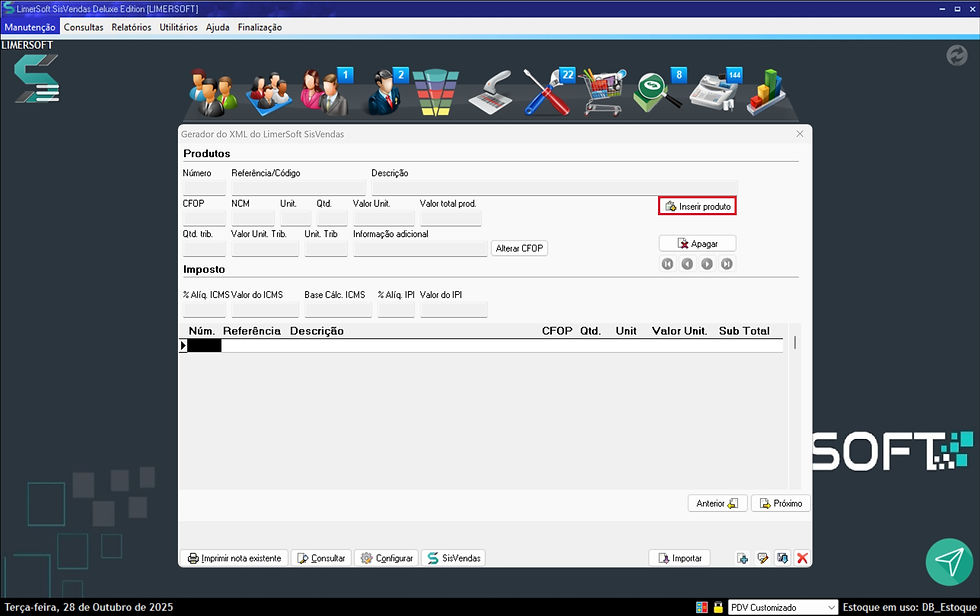Click the Valor total prod. field
Screen dimensions: 980x616
coord(451,218)
